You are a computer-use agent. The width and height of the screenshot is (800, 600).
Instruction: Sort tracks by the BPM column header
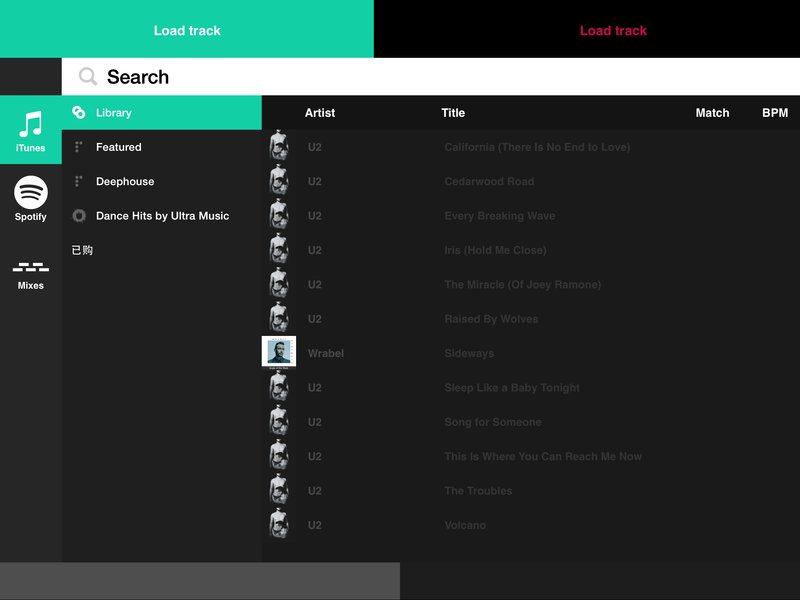tap(774, 113)
